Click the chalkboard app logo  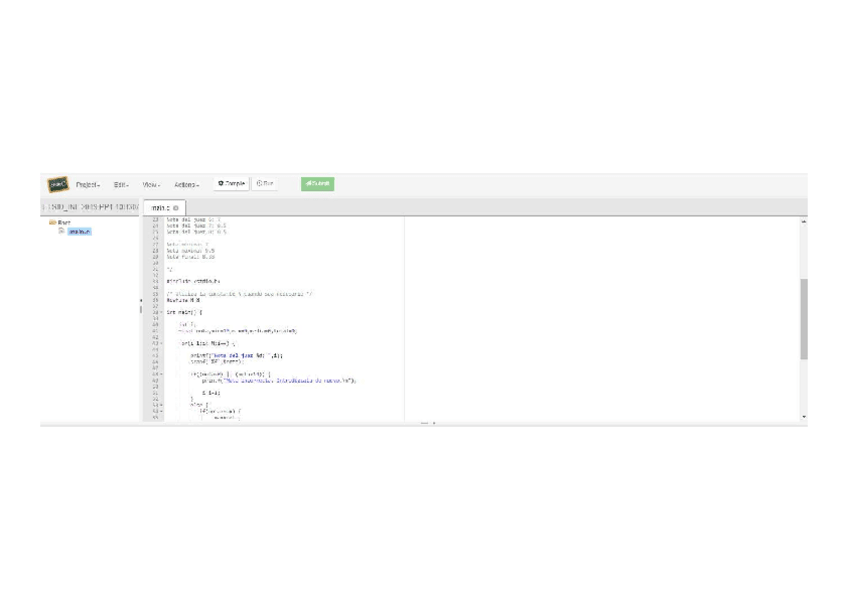pyautogui.click(x=58, y=184)
